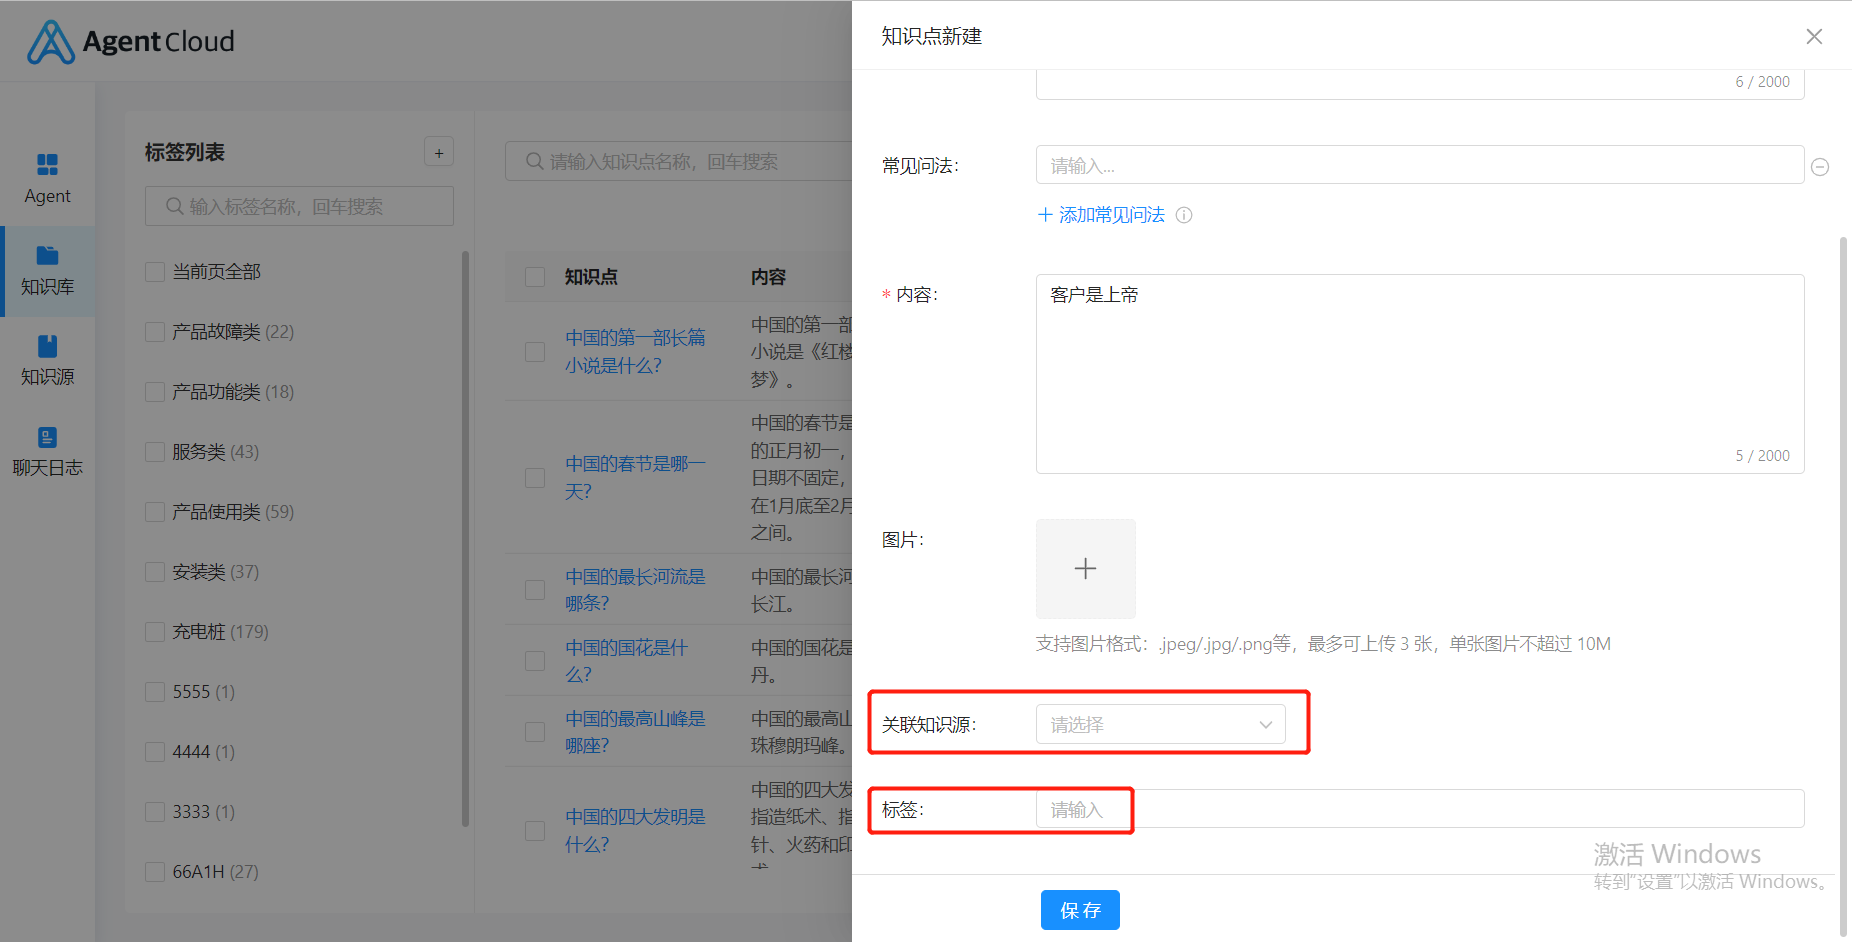Check the 服务类 (43) tag
Image resolution: width=1852 pixels, height=942 pixels.
click(x=155, y=452)
